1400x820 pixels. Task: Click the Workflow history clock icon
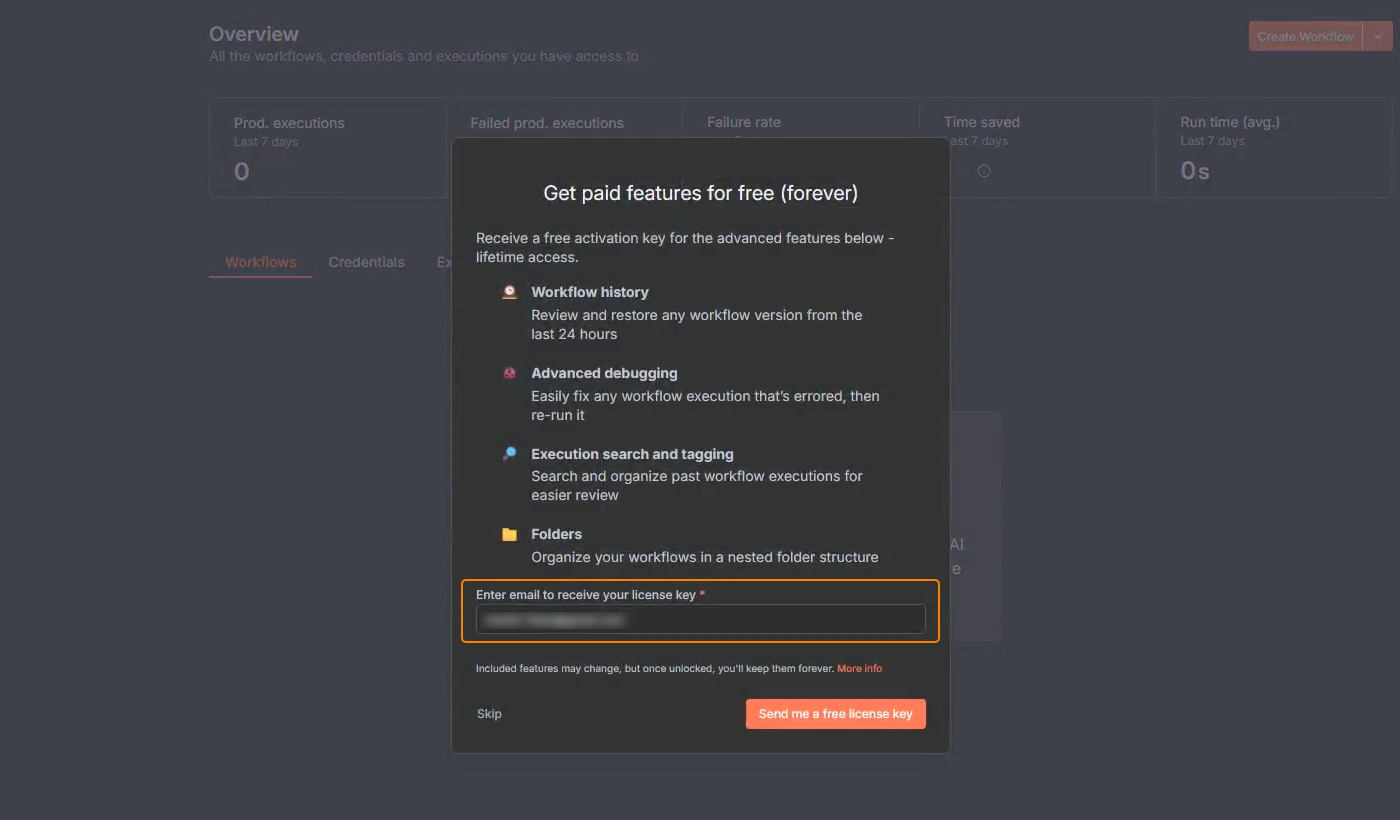point(509,292)
